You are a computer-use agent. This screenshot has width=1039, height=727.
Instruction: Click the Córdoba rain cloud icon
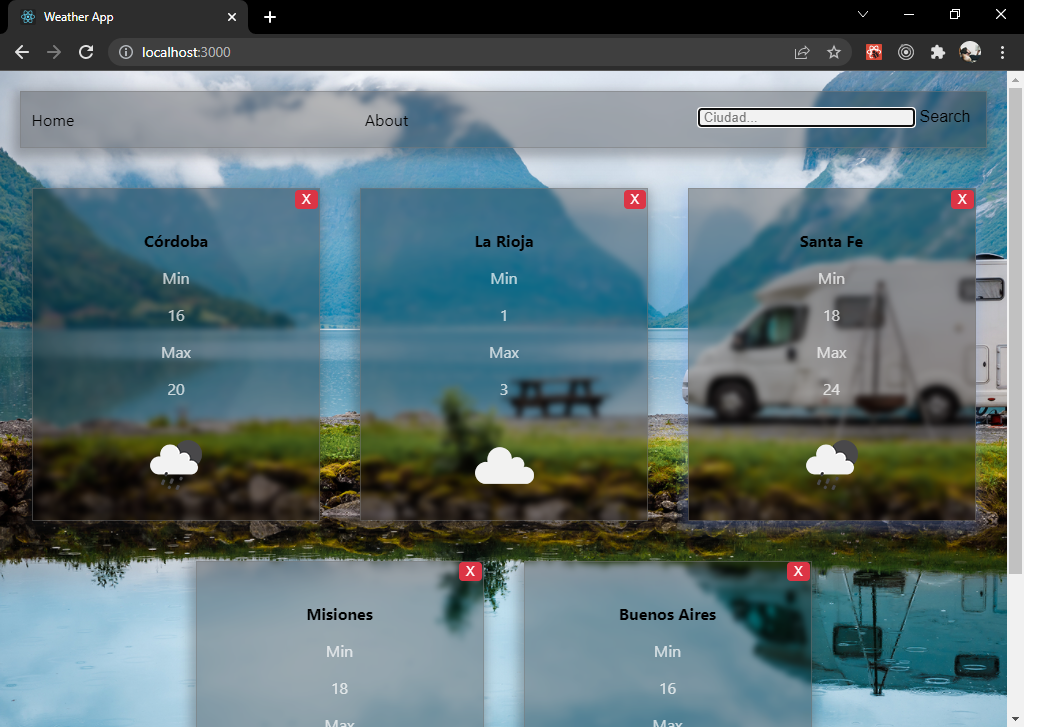pyautogui.click(x=176, y=464)
